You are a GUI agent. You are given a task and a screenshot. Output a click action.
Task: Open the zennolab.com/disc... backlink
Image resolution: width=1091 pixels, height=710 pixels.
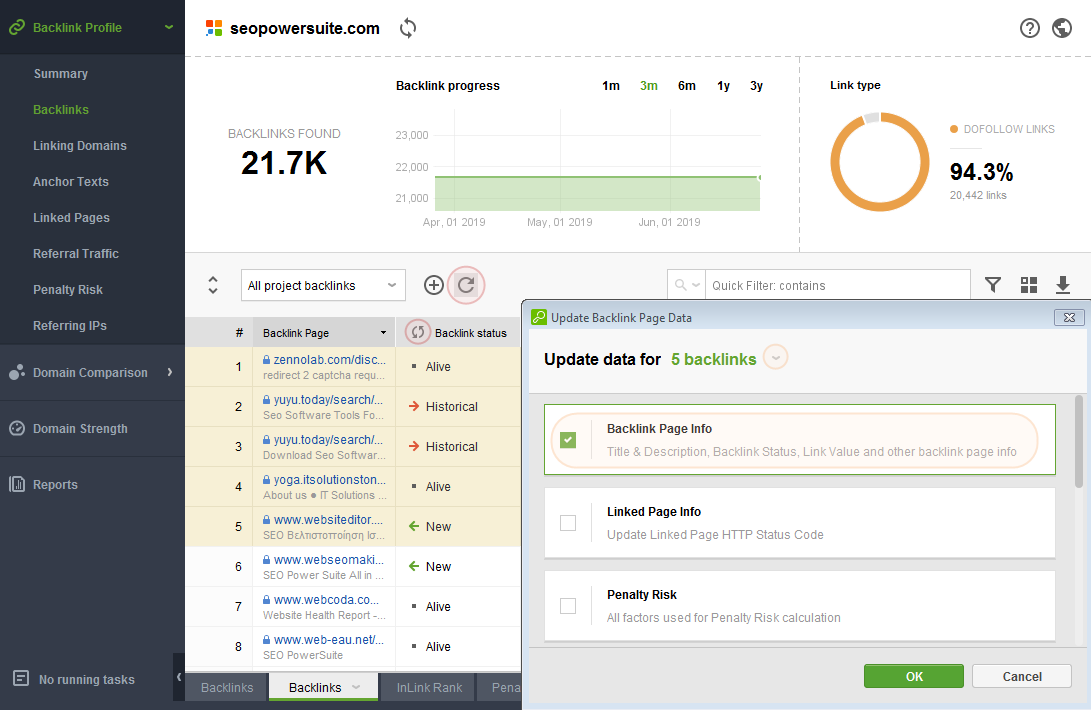[x=329, y=360]
